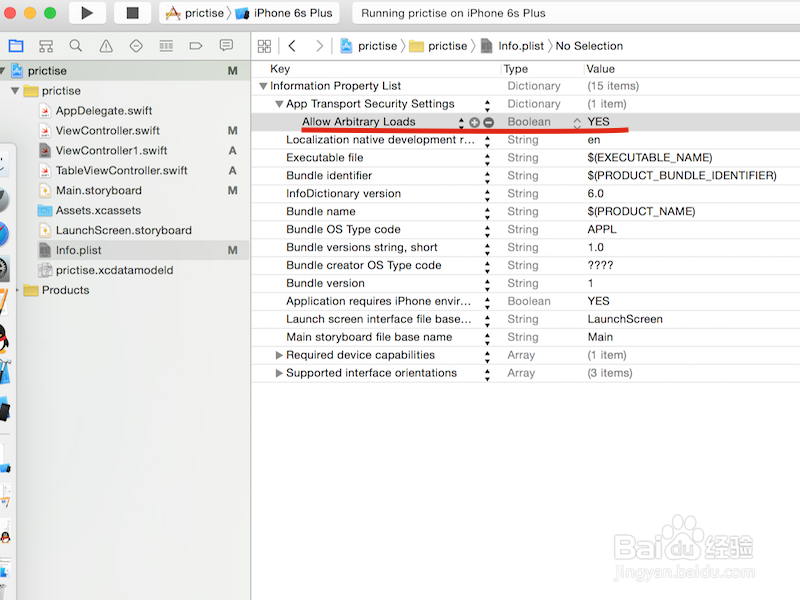Viewport: 800px width, 600px height.
Task: Select the LaunchScreen value cell
Action: [625, 319]
